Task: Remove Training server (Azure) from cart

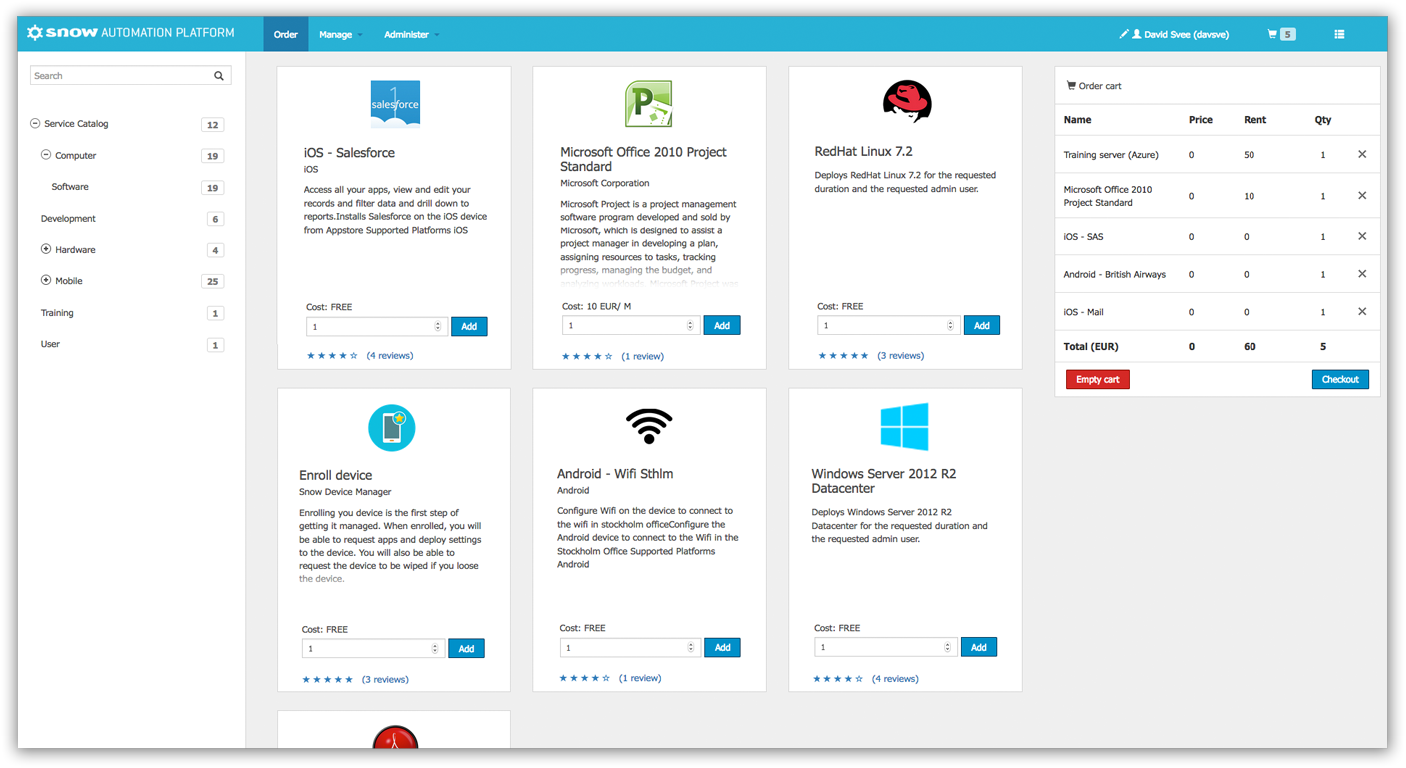Action: point(1362,155)
